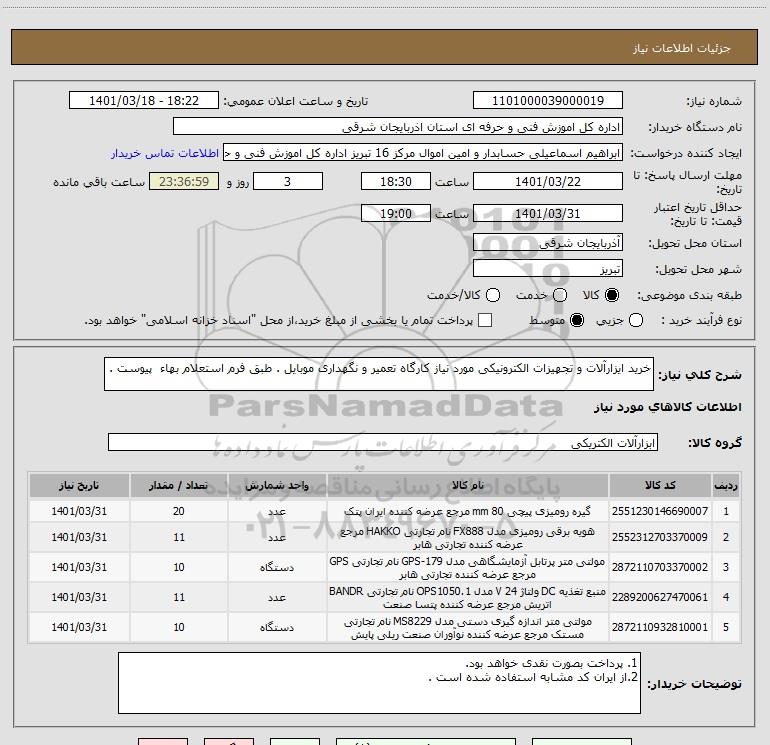Viewport: 770px width, 745px height.
Task: Click the نام کالا column header
Action: [x=468, y=486]
